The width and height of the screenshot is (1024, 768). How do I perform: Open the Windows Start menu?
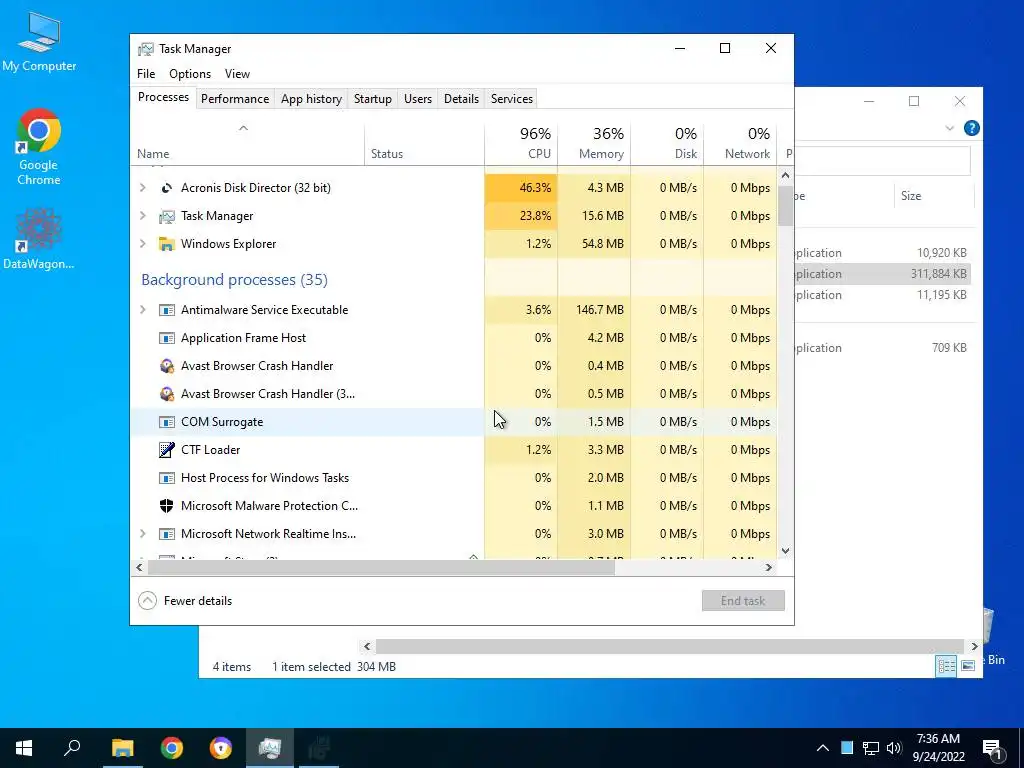pyautogui.click(x=24, y=748)
